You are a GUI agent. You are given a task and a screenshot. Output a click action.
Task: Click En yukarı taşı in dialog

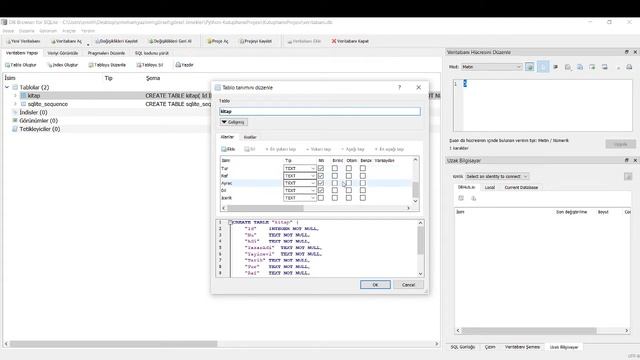[280, 149]
